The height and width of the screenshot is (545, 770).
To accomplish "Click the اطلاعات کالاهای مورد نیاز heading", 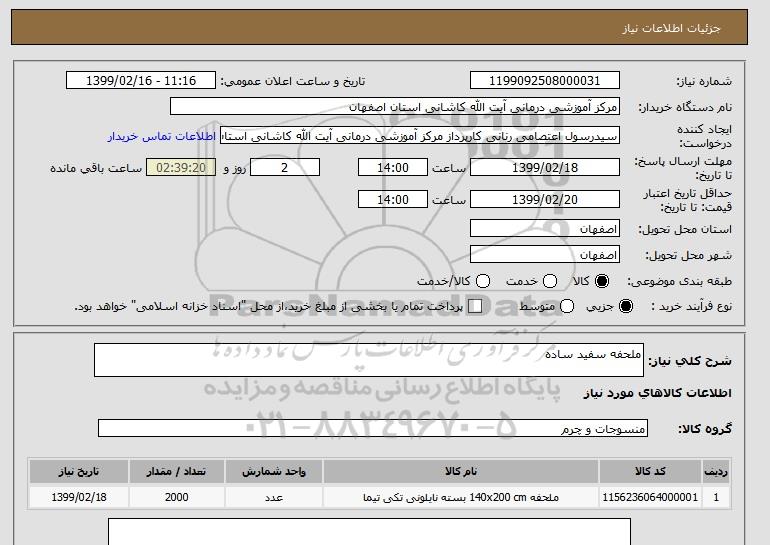I will 658,393.
